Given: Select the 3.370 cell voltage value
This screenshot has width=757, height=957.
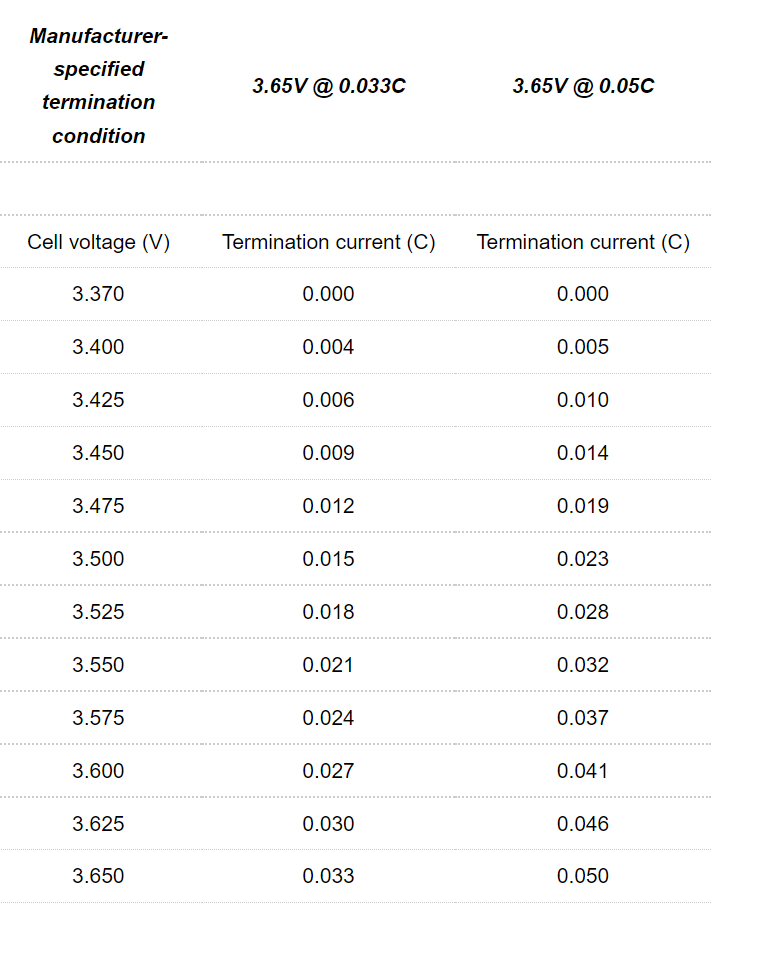Looking at the screenshot, I should point(98,294).
